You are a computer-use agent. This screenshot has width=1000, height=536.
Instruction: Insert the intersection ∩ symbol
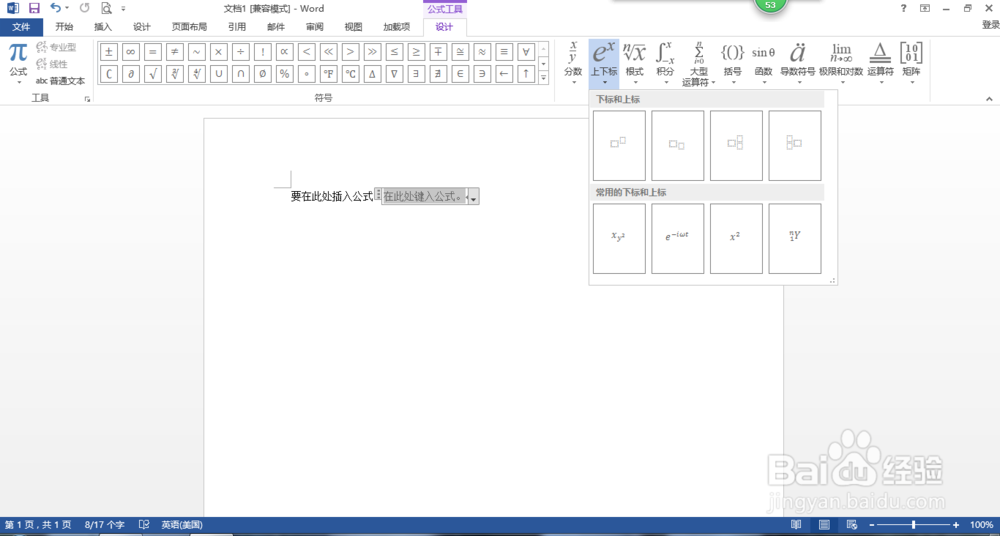click(240, 74)
